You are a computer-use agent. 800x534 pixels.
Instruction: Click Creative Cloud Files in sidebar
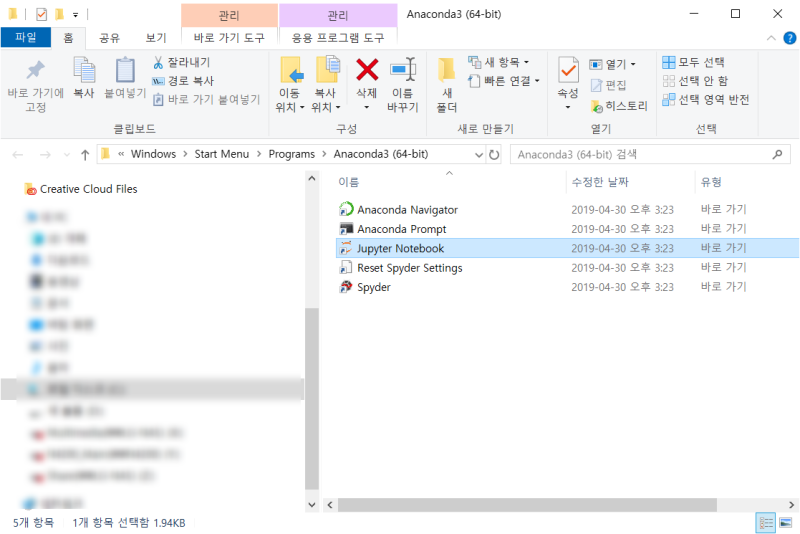(x=81, y=189)
